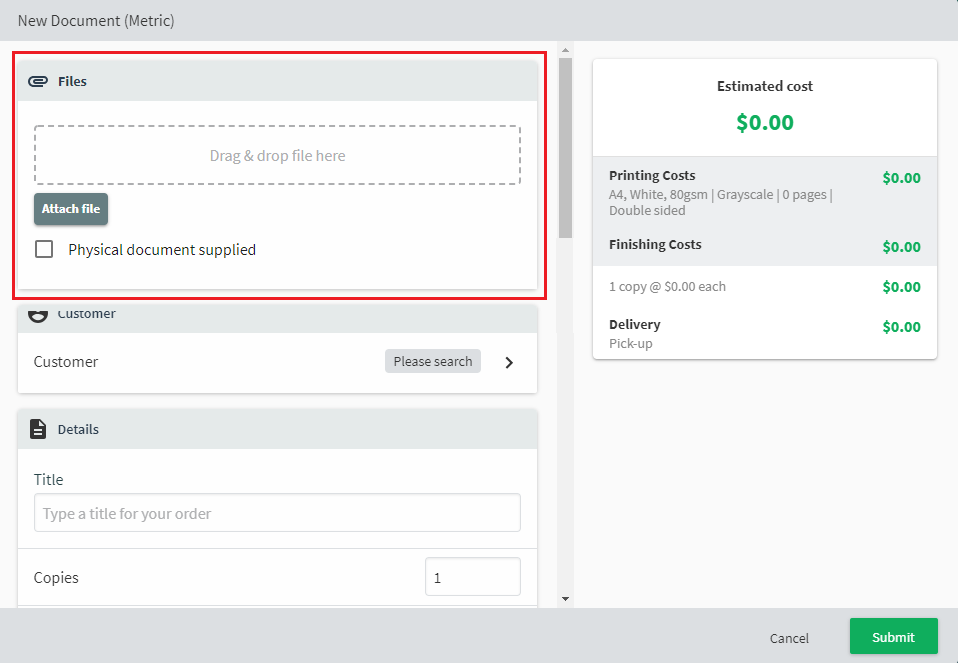Click the Pick-up delivery text
This screenshot has width=958, height=663.
coord(631,343)
